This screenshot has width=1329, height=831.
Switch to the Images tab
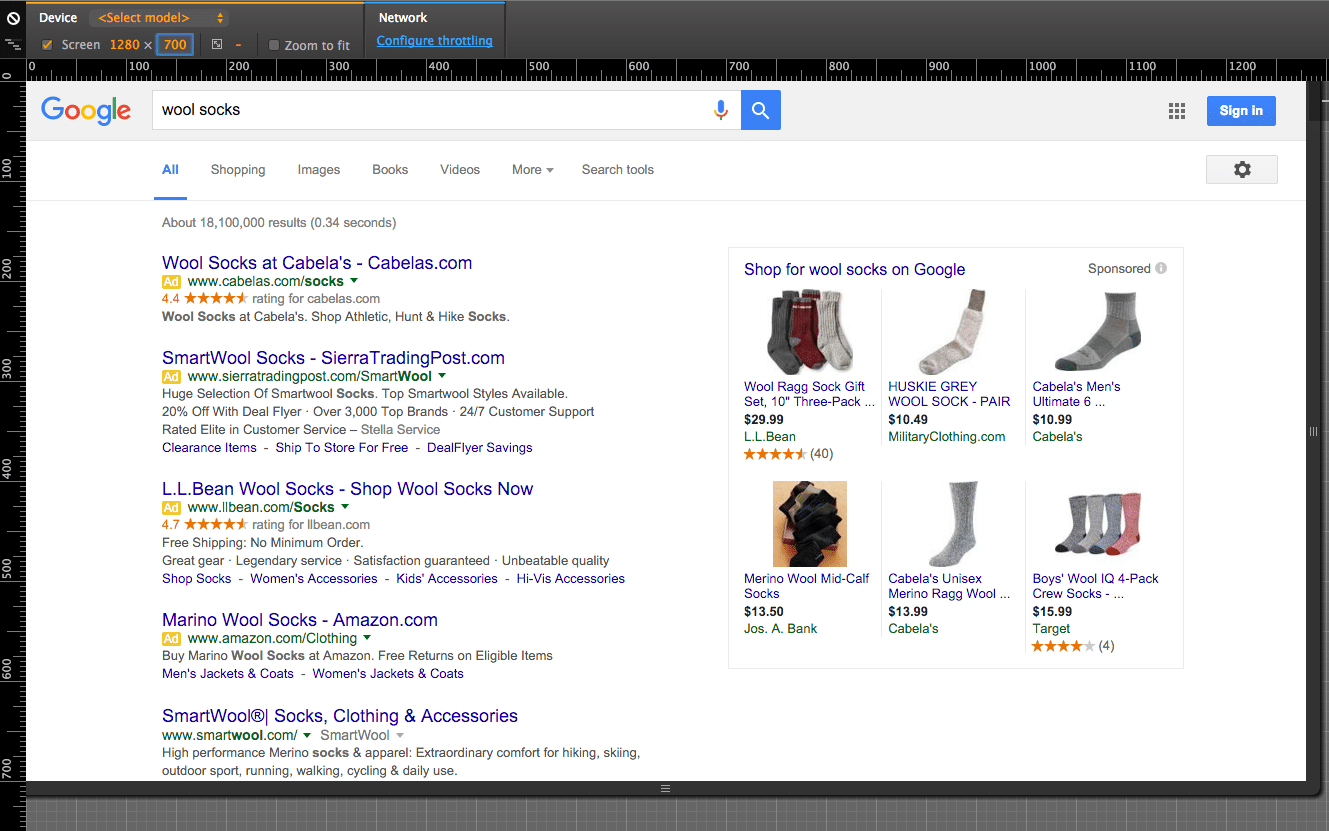319,170
